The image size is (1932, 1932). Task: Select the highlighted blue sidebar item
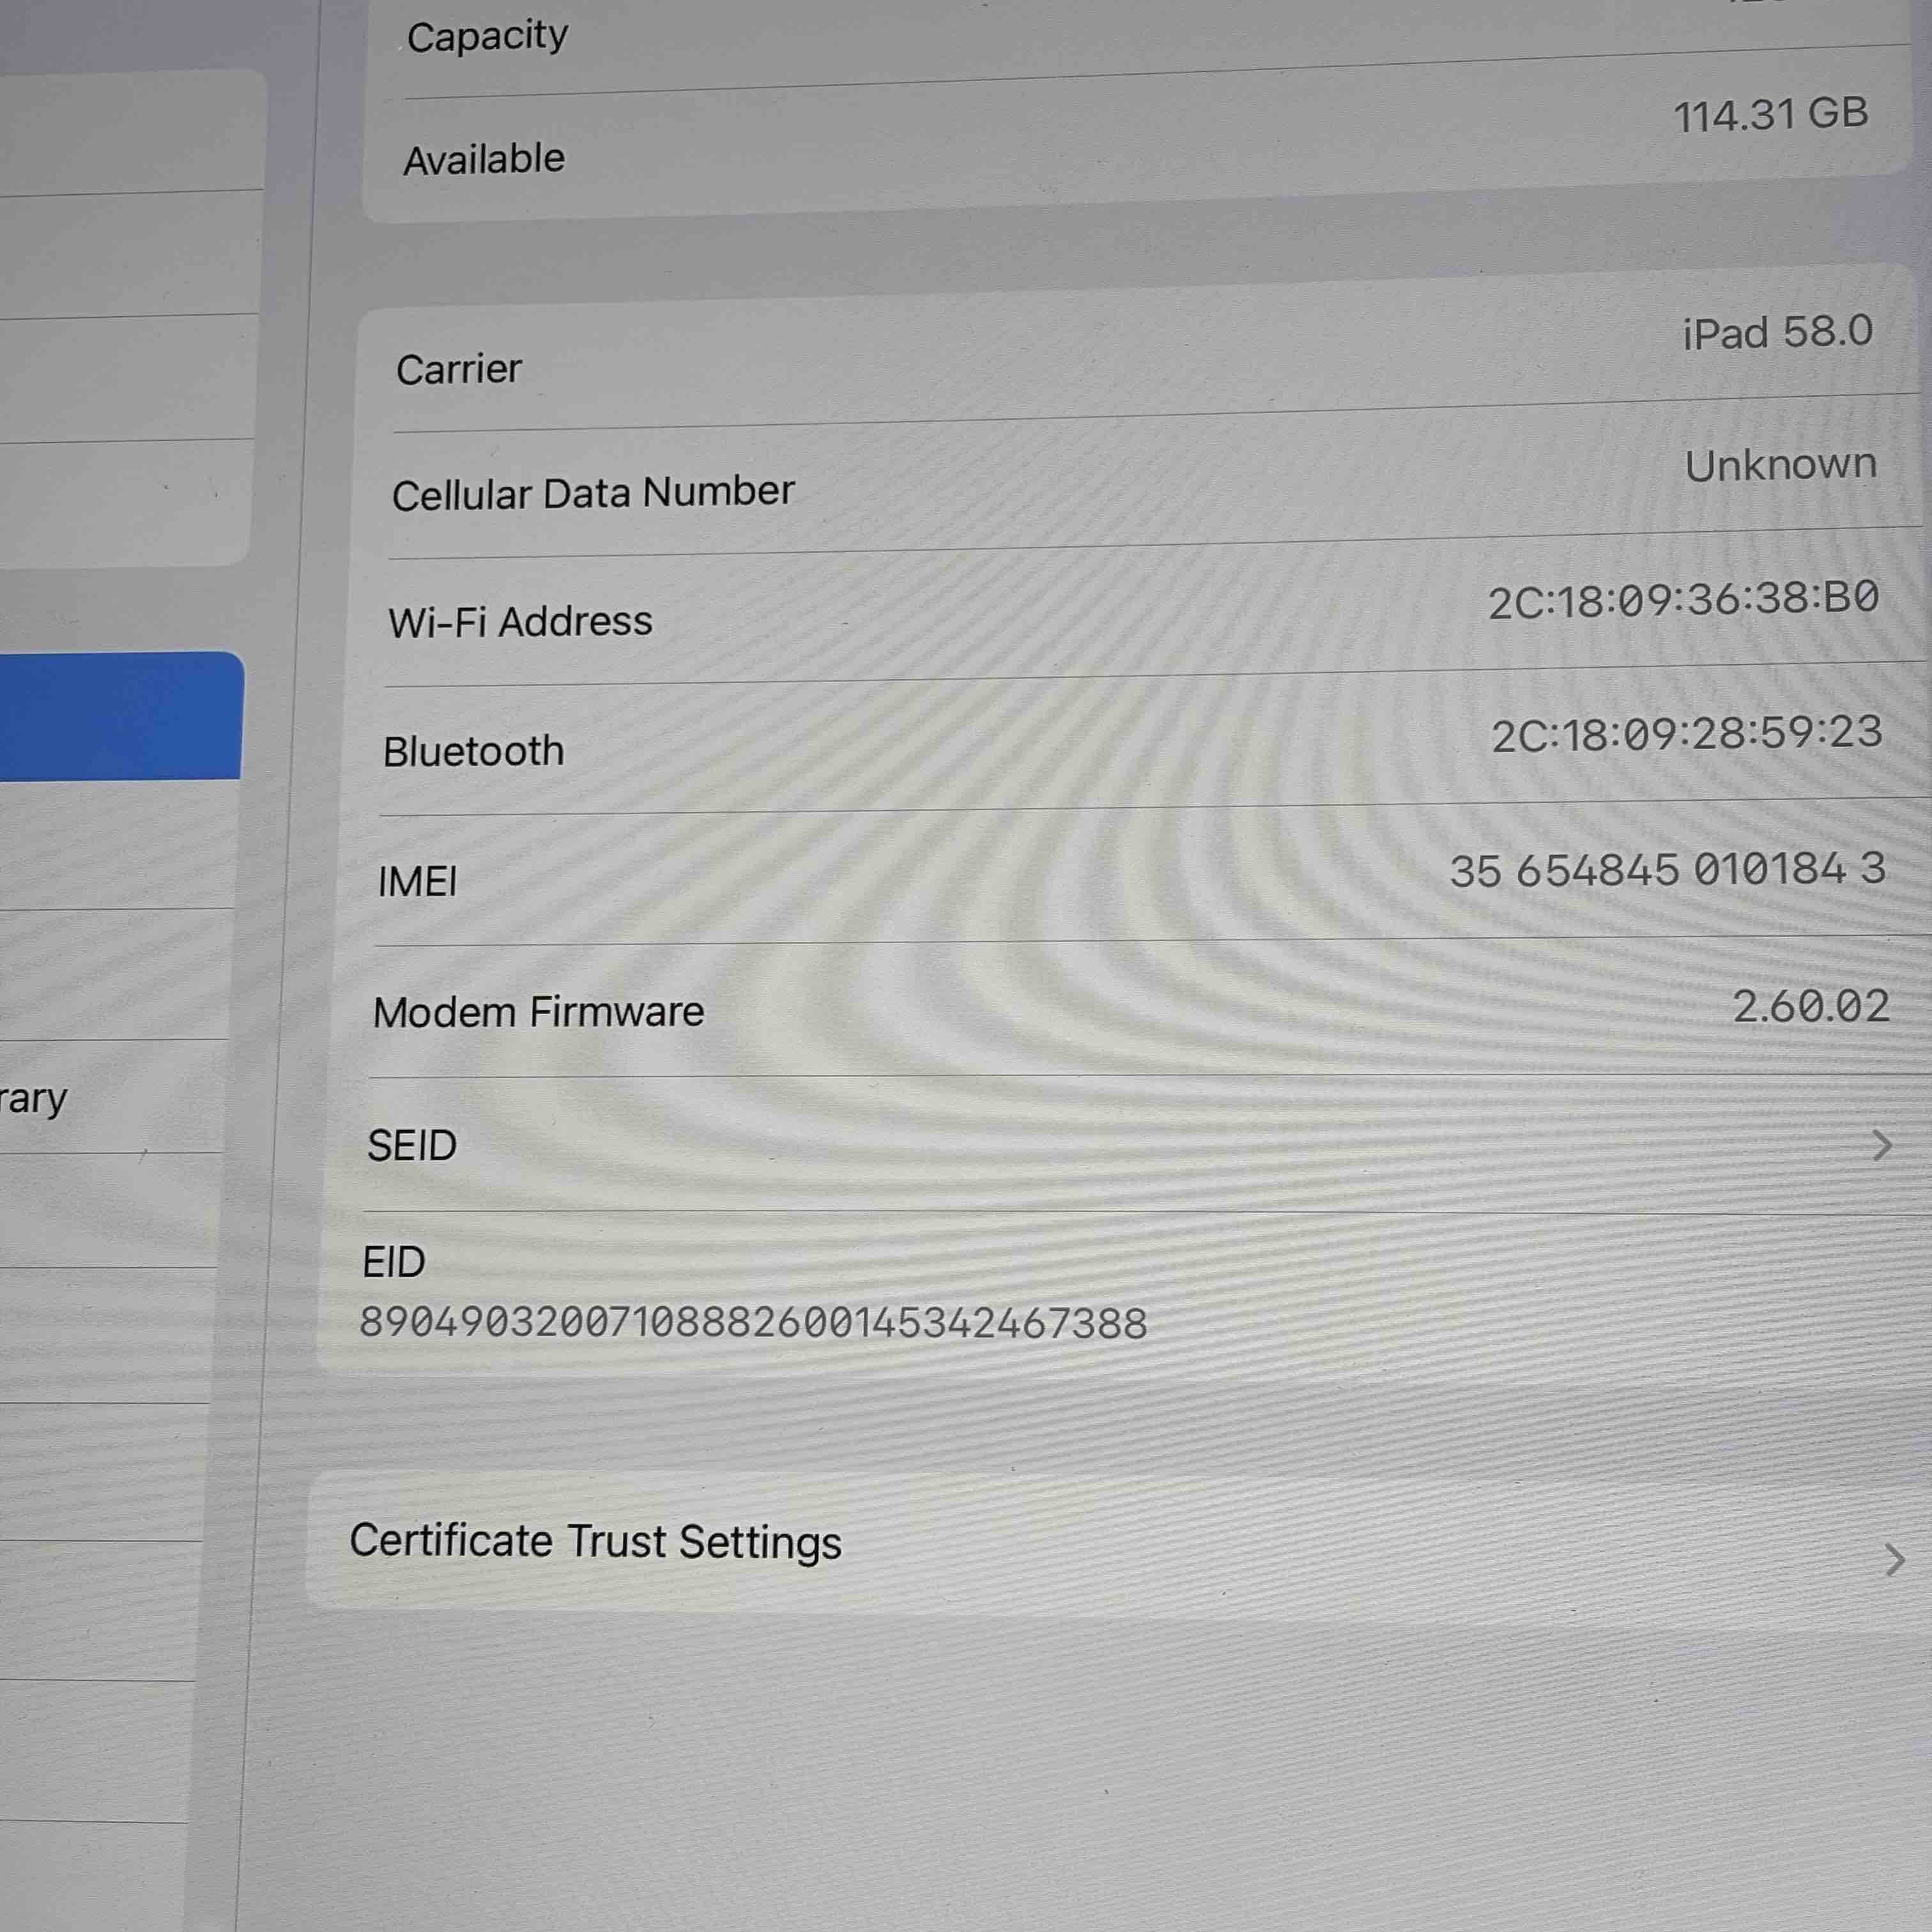click(x=120, y=716)
